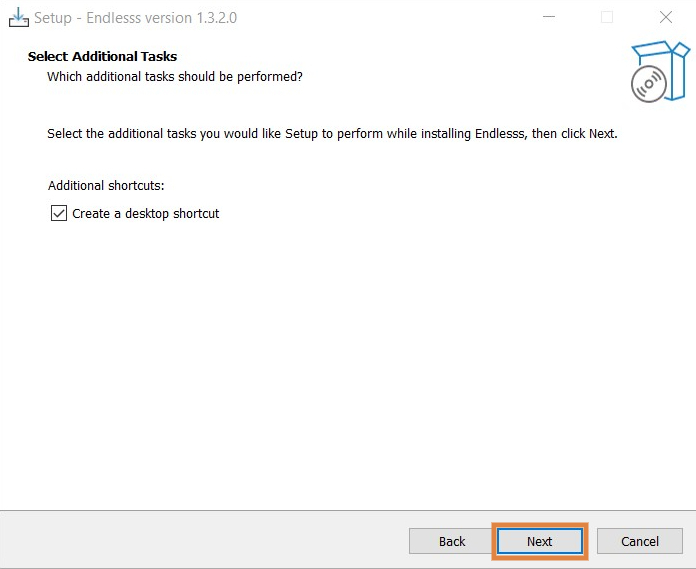This screenshot has width=696, height=569.
Task: Uncheck the desktop shortcut checkbox
Action: pos(58,213)
